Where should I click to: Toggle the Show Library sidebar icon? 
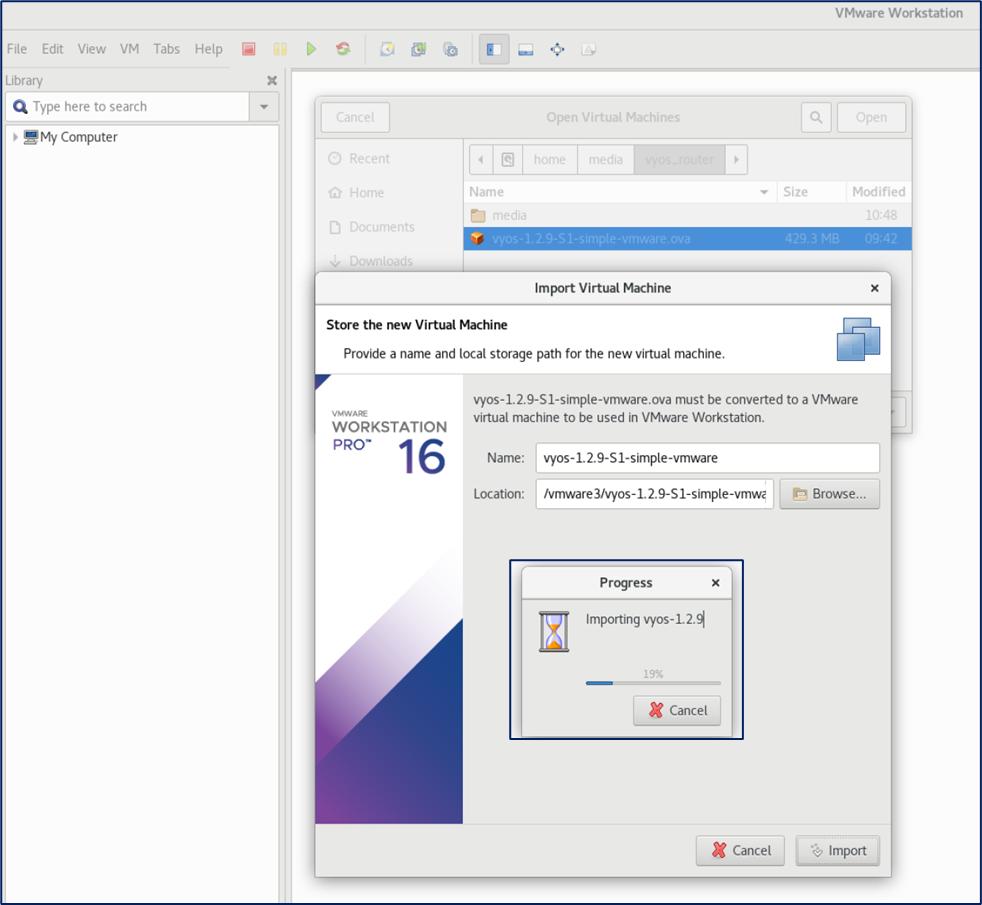click(x=493, y=49)
